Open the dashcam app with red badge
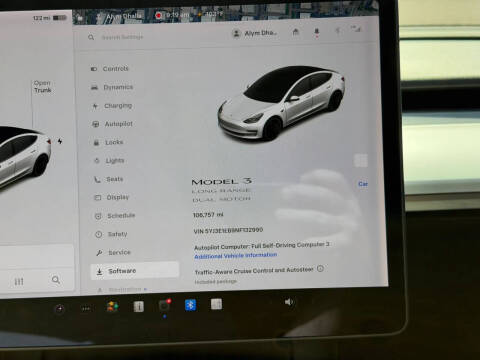 tap(164, 305)
